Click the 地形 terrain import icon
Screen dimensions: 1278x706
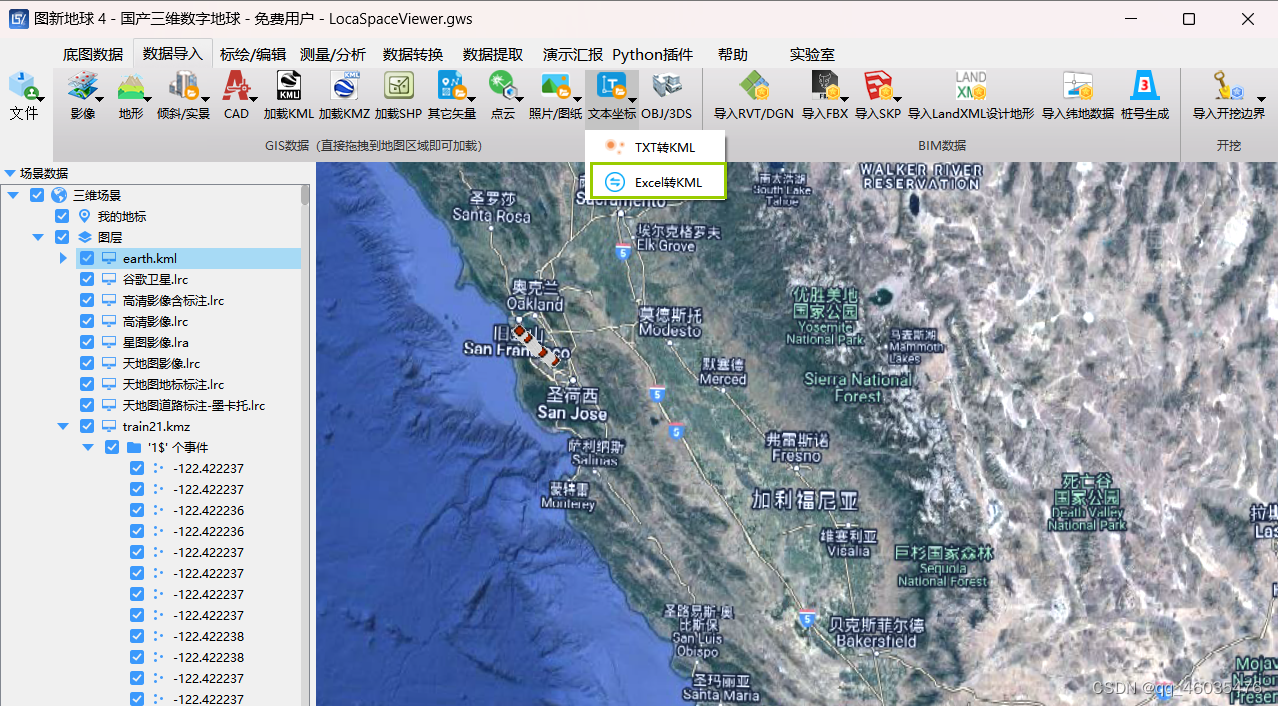131,87
